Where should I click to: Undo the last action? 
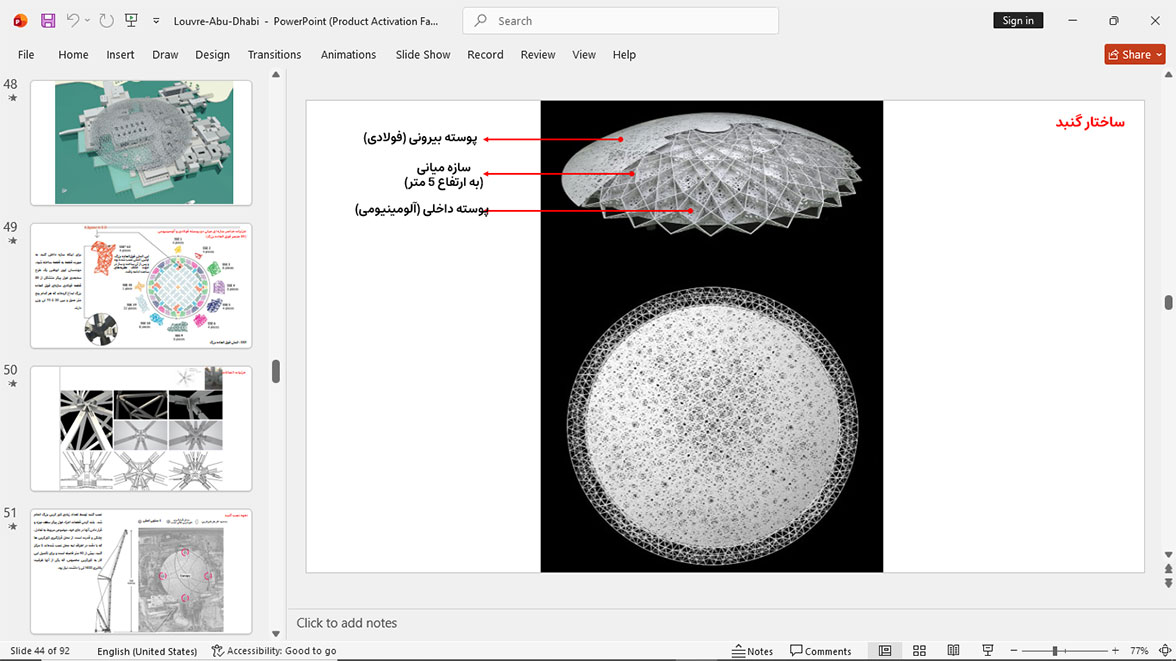coord(72,21)
